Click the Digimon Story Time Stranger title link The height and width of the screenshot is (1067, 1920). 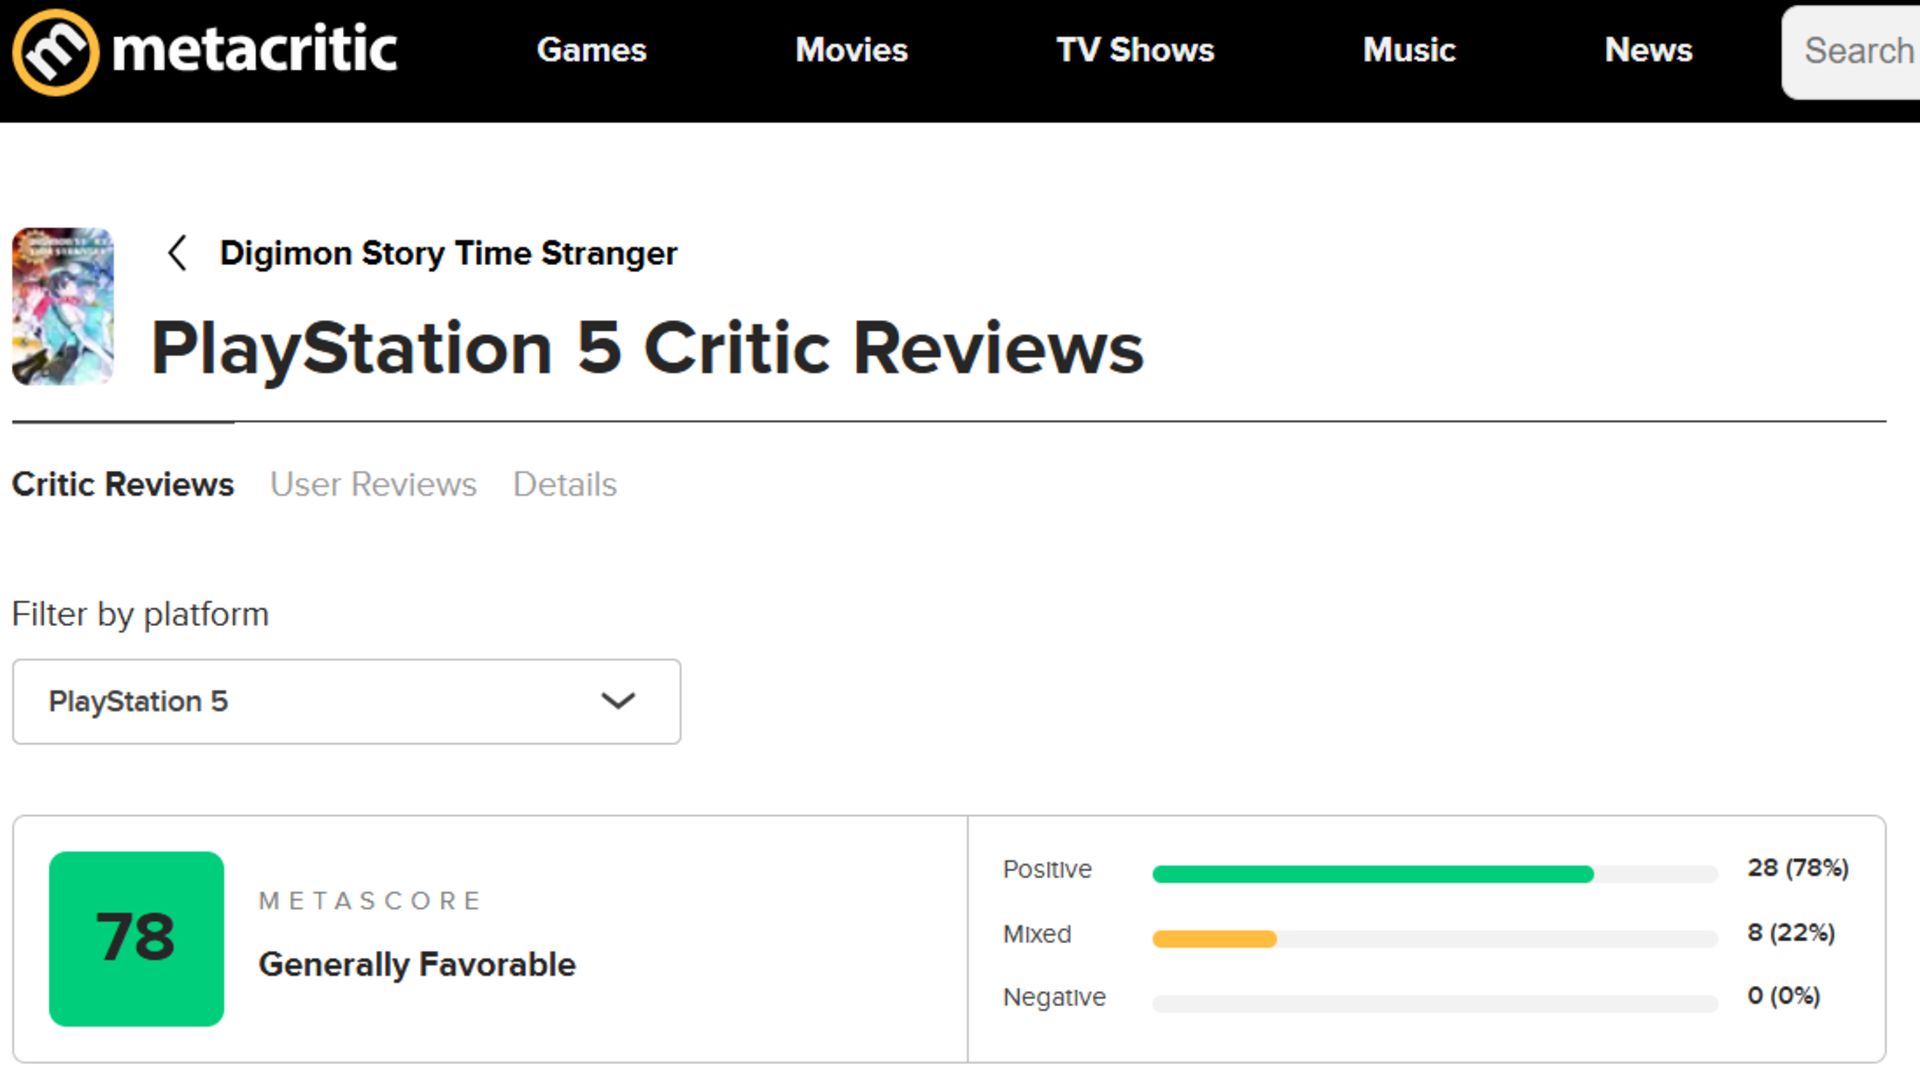click(x=448, y=253)
